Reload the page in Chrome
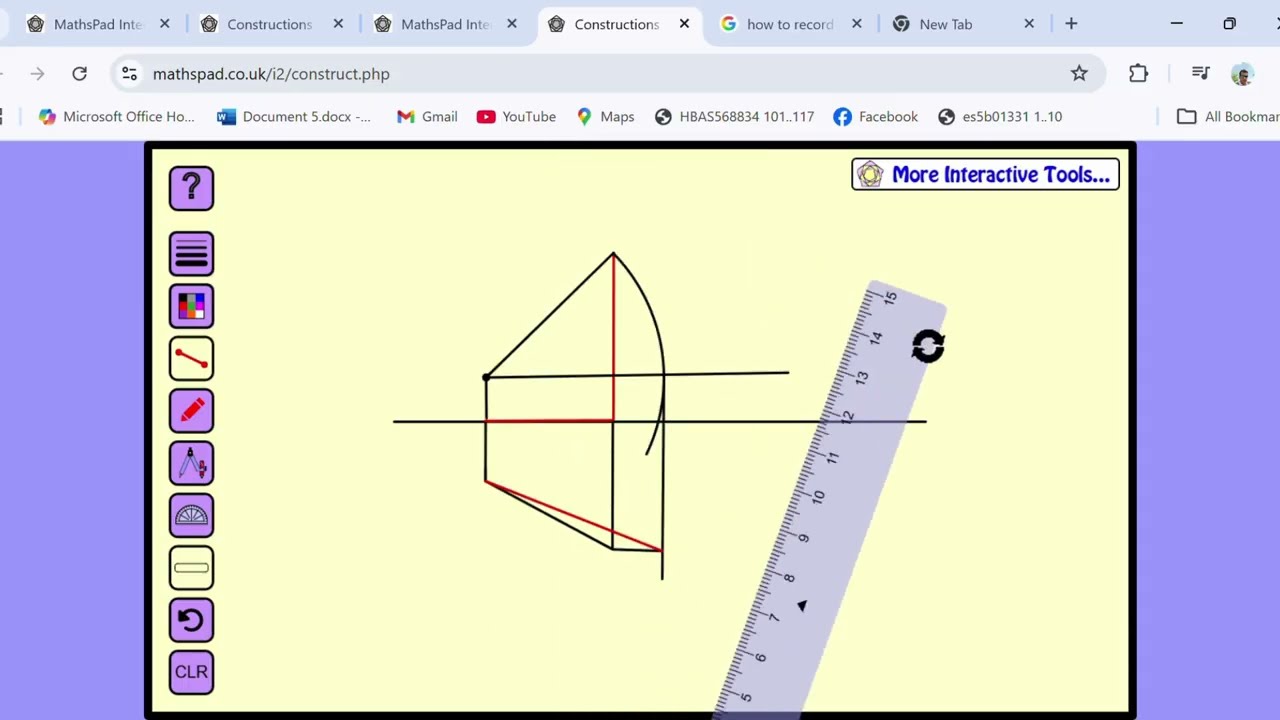The width and height of the screenshot is (1280, 720). (x=80, y=73)
